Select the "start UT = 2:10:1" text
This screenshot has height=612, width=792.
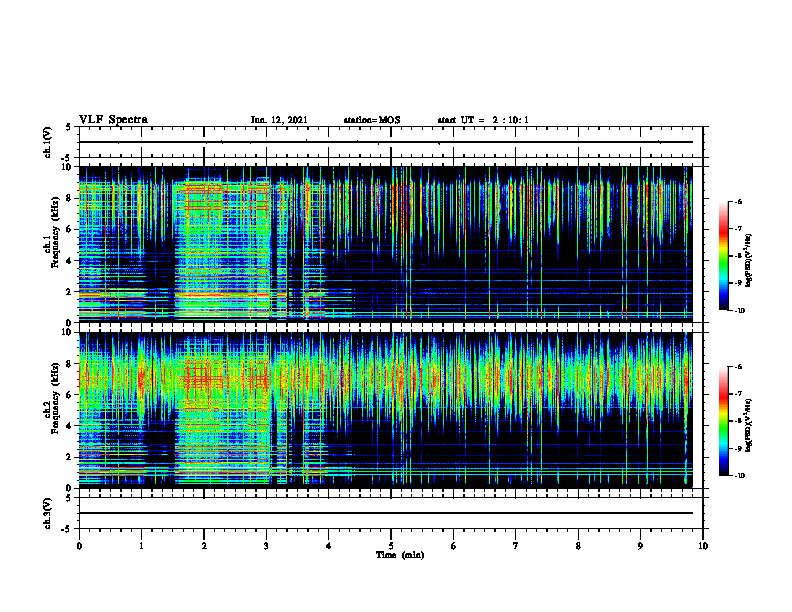pos(483,120)
